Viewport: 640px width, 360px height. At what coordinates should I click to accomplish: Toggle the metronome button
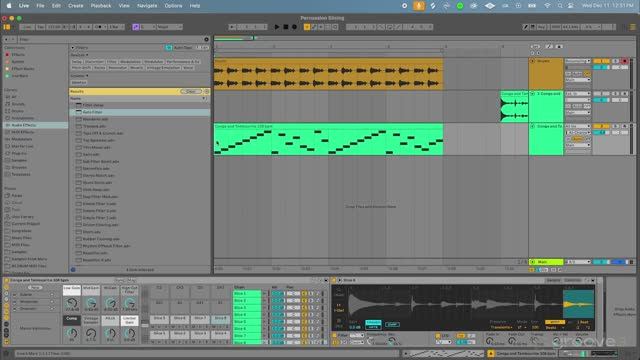coord(98,27)
